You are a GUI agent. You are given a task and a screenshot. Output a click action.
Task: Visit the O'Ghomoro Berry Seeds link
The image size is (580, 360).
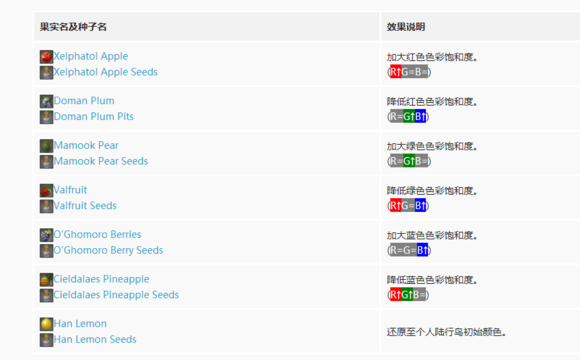click(108, 250)
